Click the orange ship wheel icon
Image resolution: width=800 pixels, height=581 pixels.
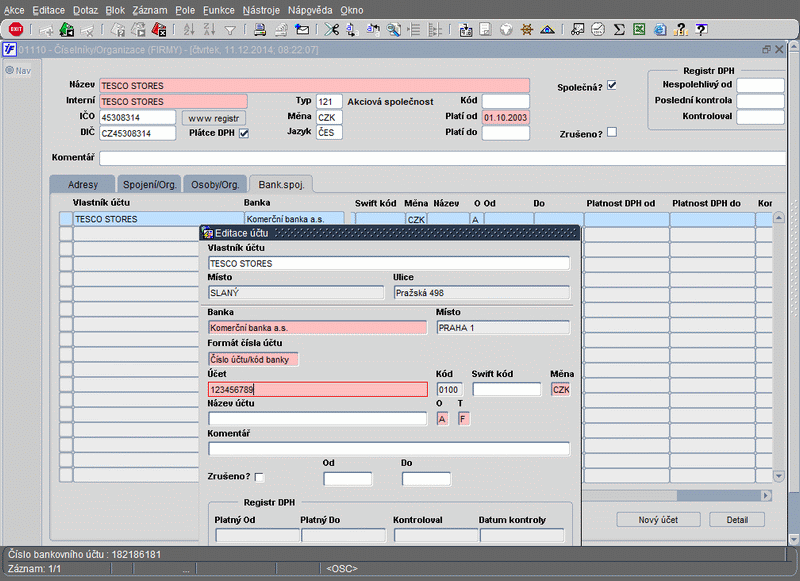[527, 30]
